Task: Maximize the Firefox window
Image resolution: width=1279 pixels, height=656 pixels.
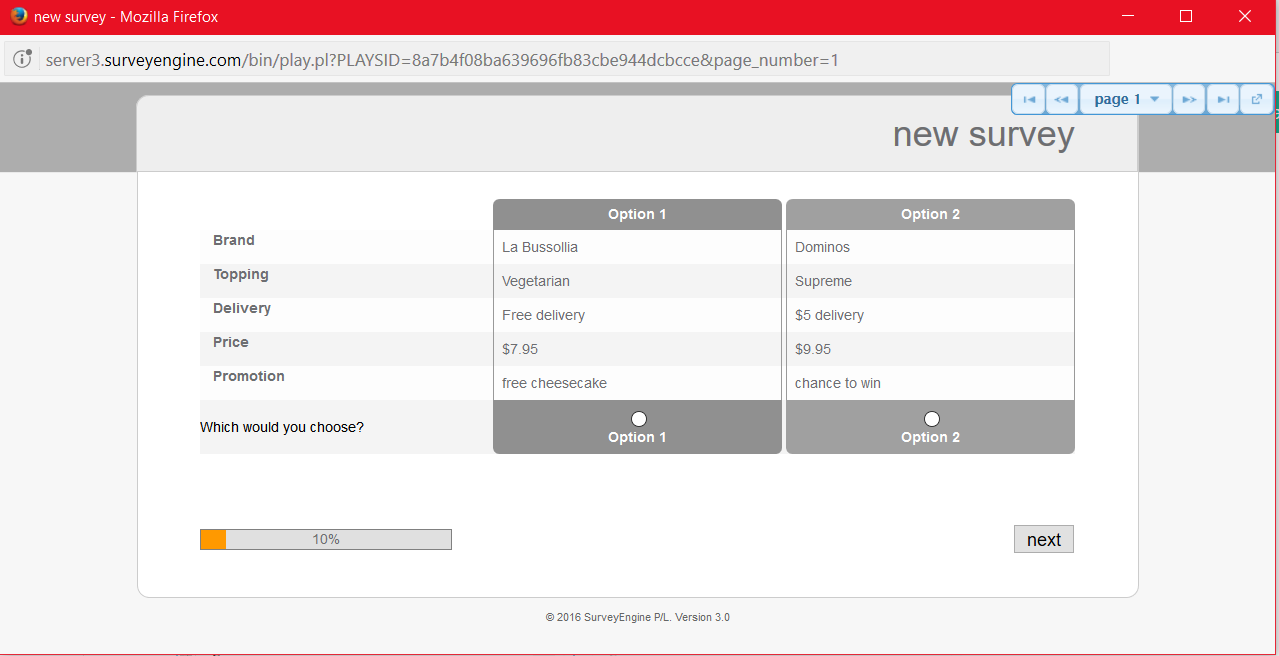Action: point(1186,17)
